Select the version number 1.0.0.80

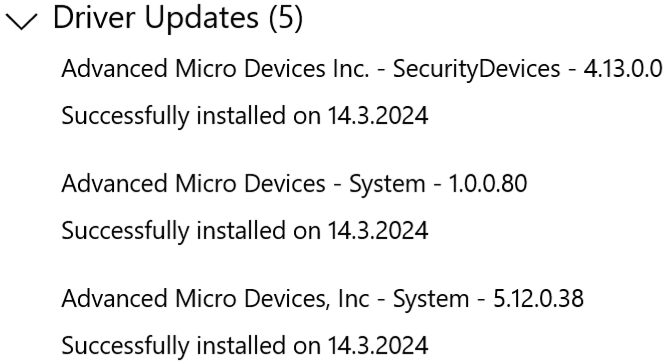click(x=488, y=184)
